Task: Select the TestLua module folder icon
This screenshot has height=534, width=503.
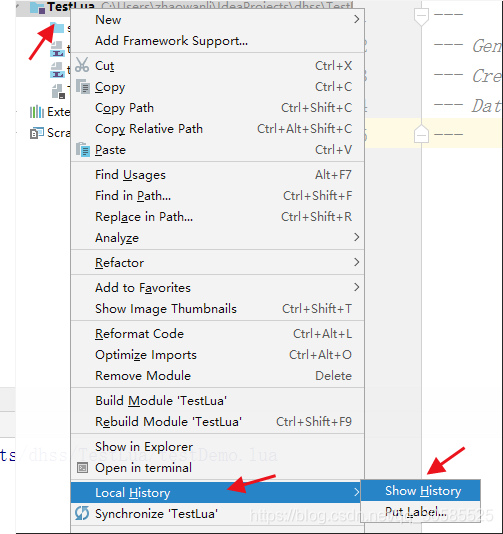Action: point(37,8)
